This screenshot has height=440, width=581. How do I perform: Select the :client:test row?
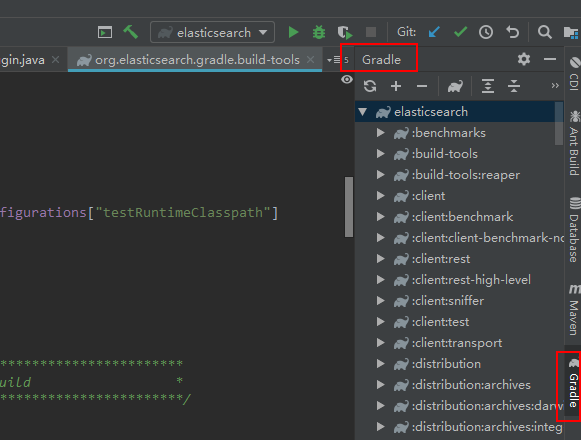coord(459,322)
